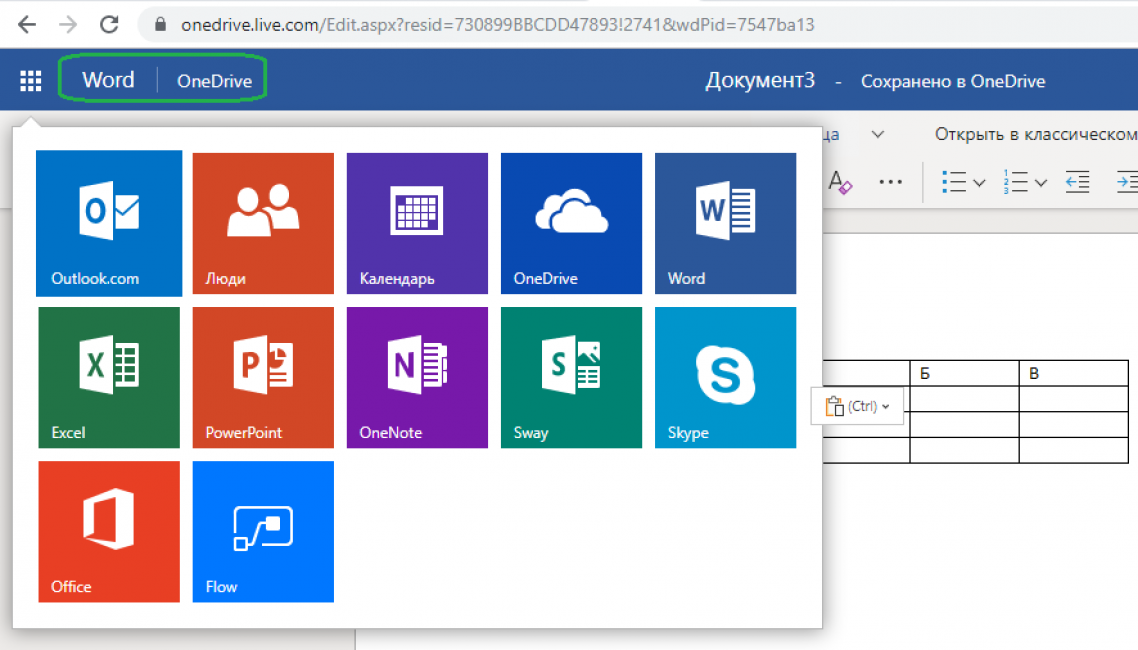Image resolution: width=1138 pixels, height=650 pixels.
Task: Expand the numbered list dropdown arrow
Action: tap(1041, 183)
